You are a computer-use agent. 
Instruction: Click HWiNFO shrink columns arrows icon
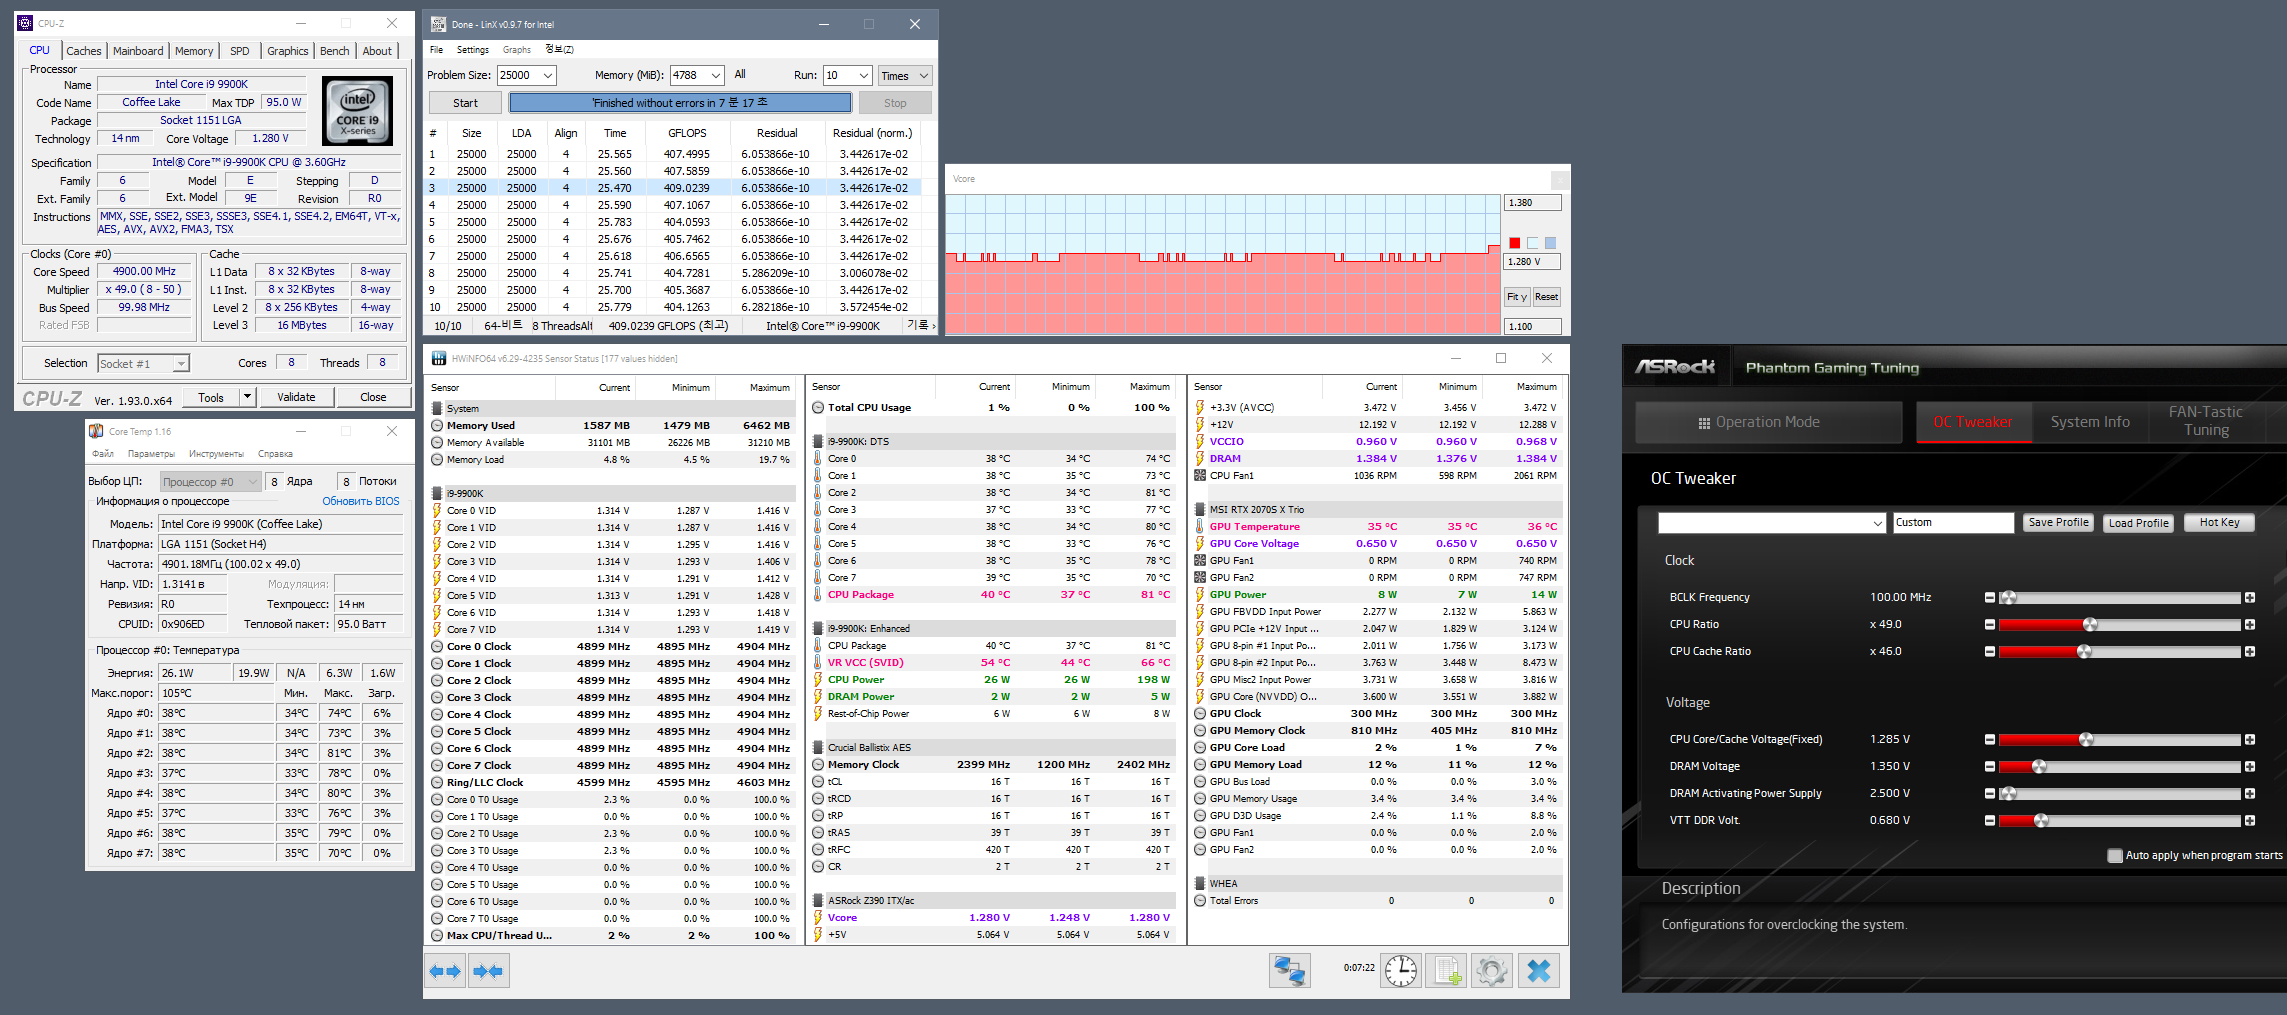pos(489,971)
